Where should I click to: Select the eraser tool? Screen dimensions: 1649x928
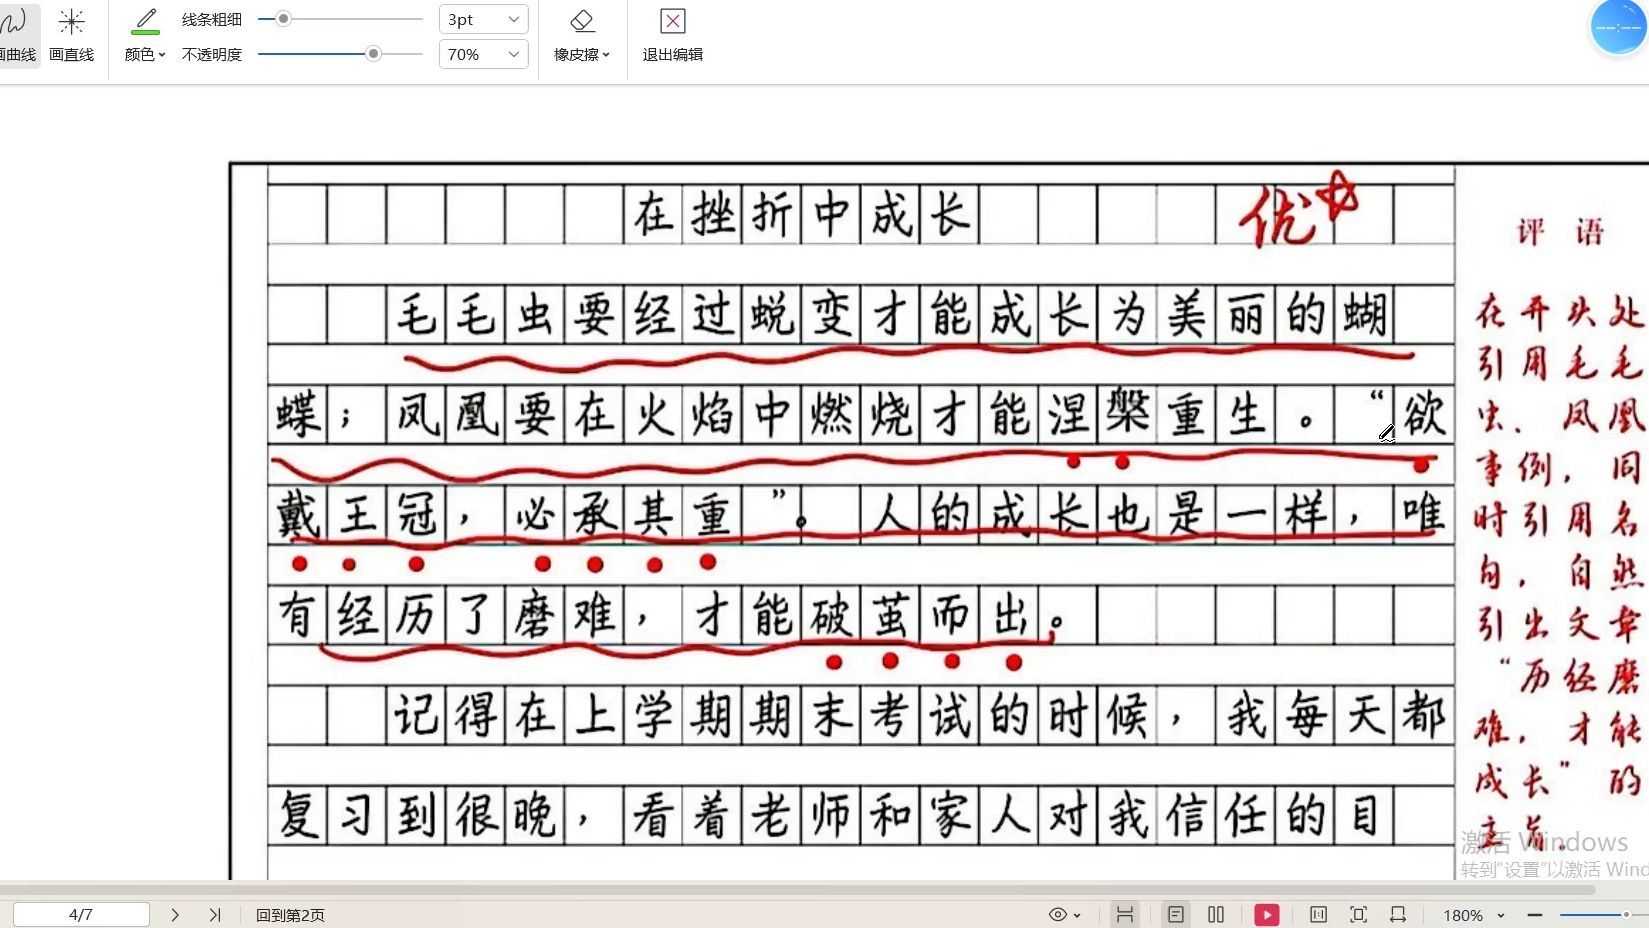pos(582,22)
